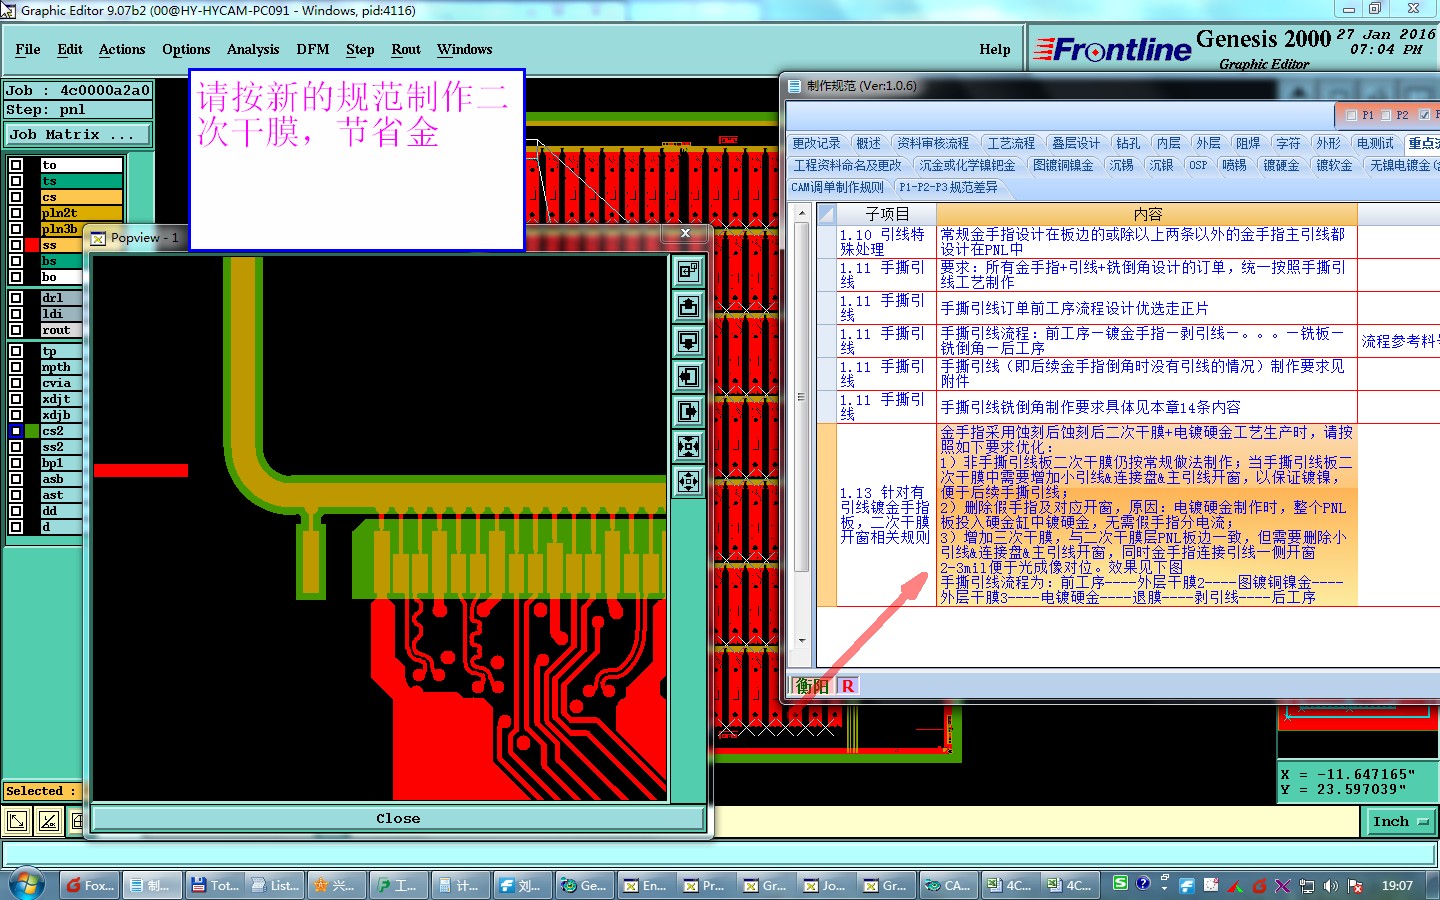Click the taskbar clock showing 19:07
This screenshot has width=1440, height=900.
click(x=1397, y=885)
